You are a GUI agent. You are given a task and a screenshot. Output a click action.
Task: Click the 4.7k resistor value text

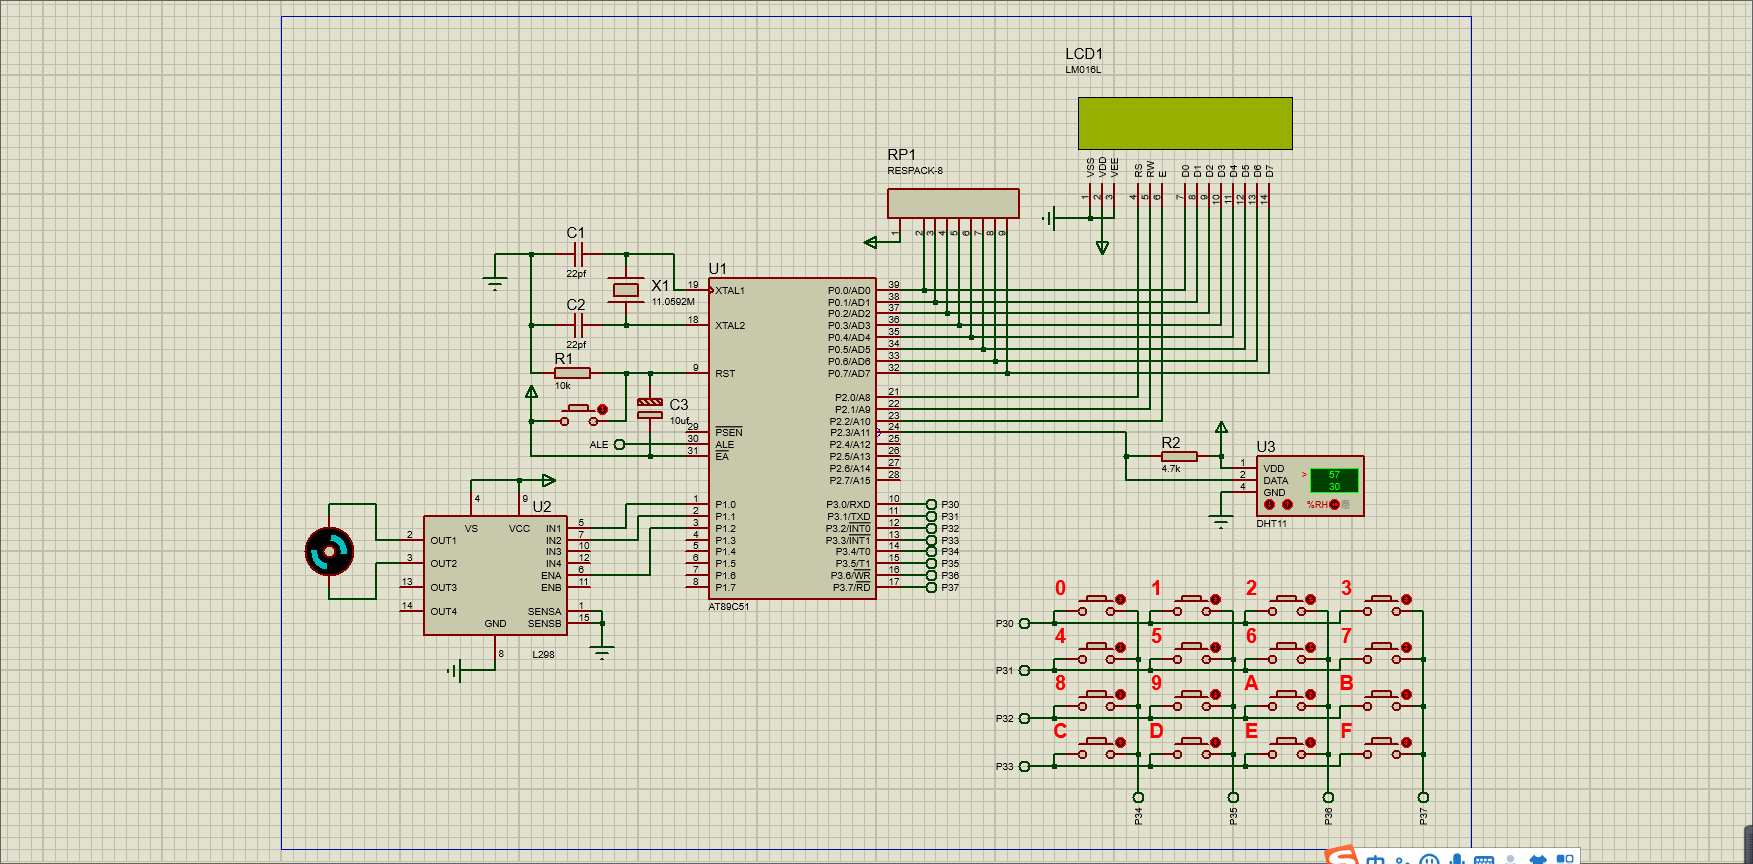[x=1171, y=469]
